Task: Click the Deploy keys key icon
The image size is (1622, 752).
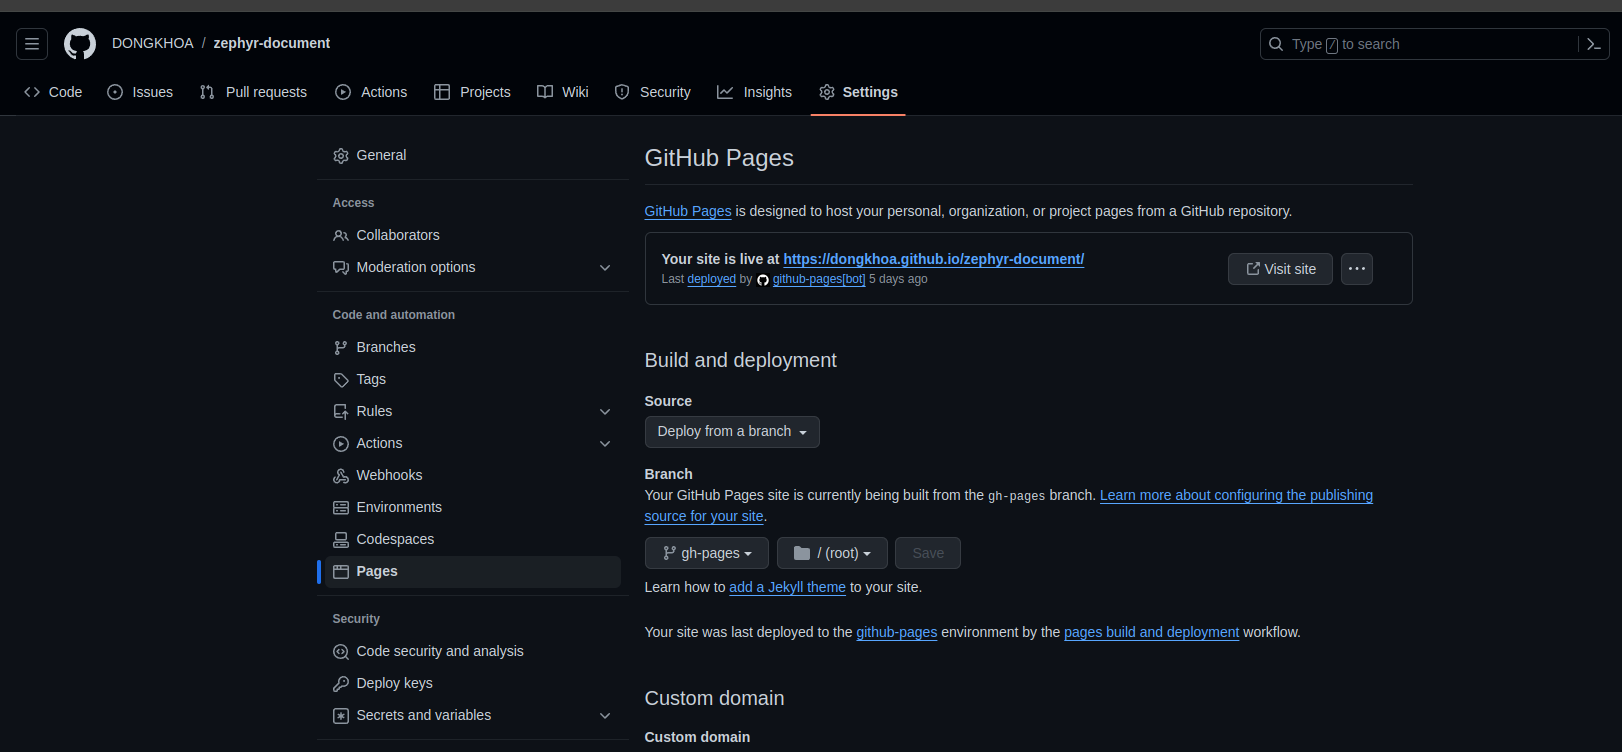Action: coord(341,684)
